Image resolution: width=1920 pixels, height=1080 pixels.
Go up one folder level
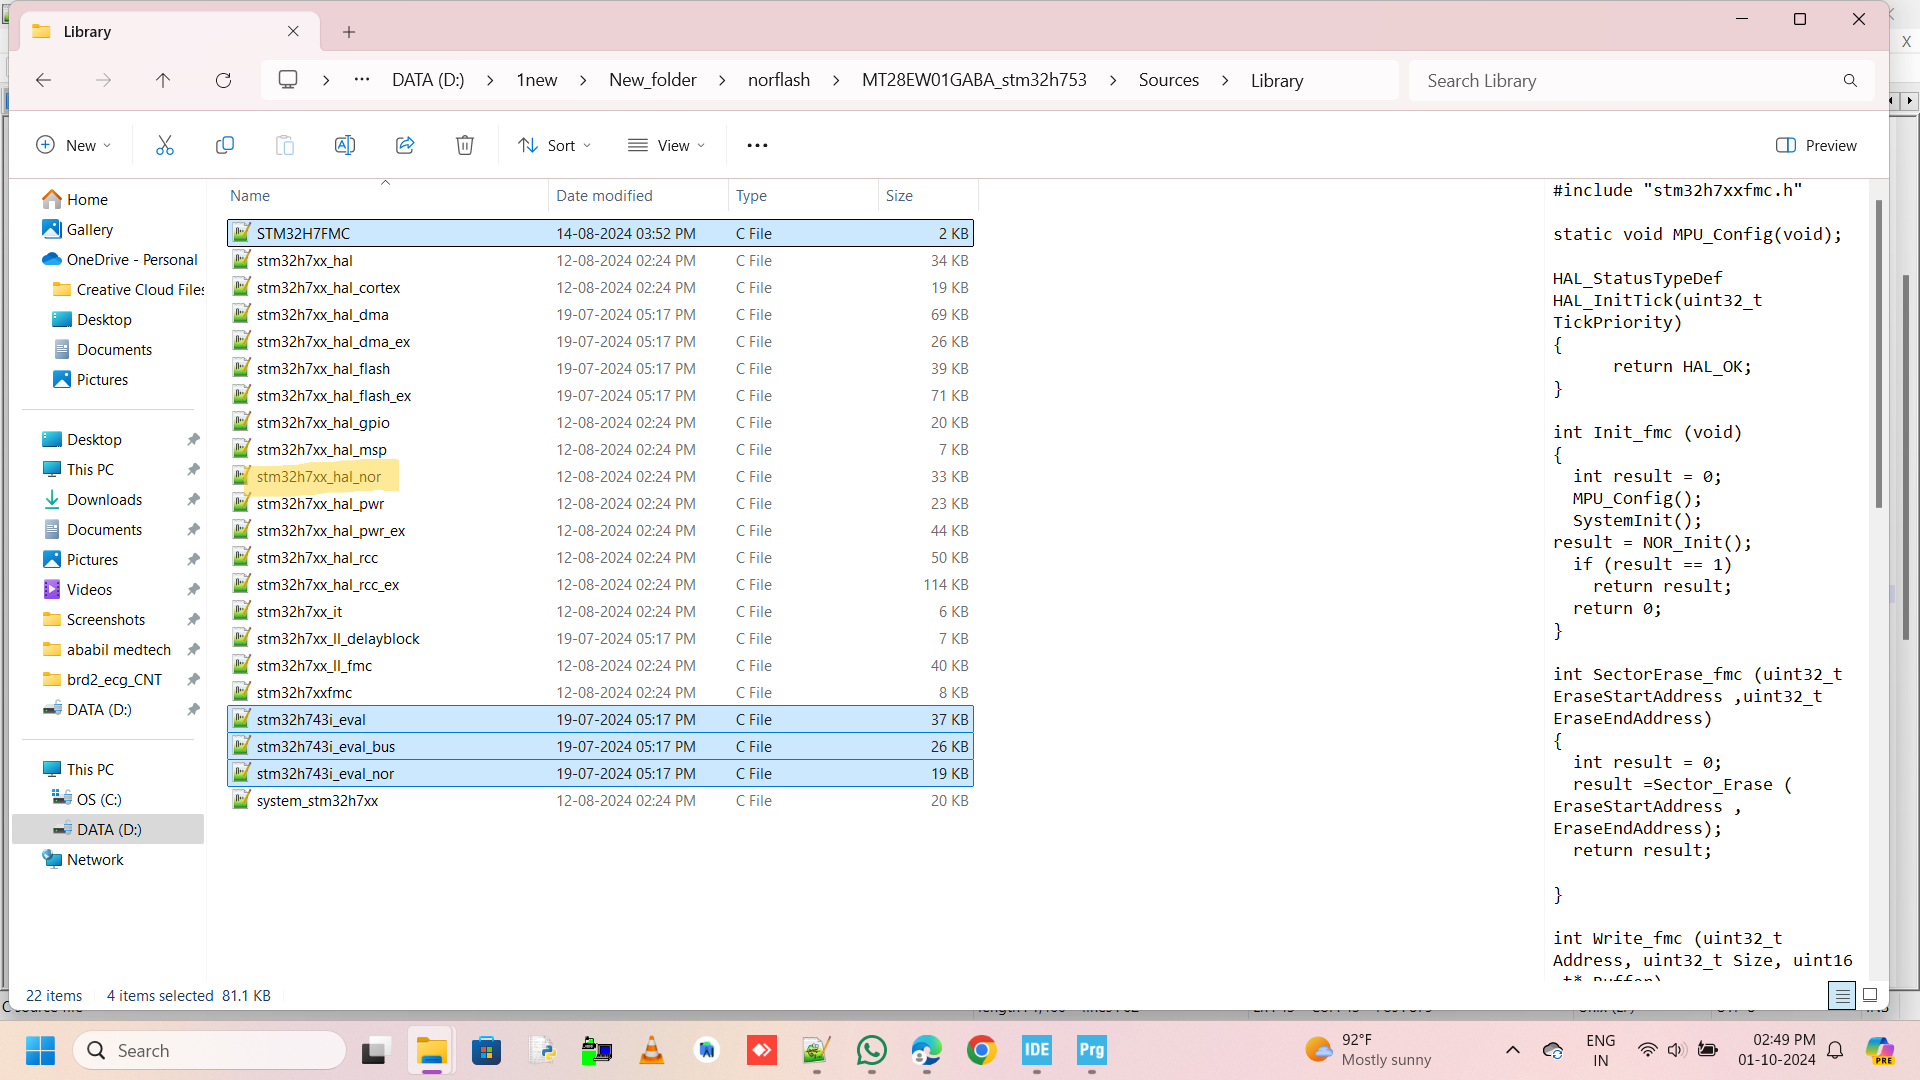click(163, 80)
